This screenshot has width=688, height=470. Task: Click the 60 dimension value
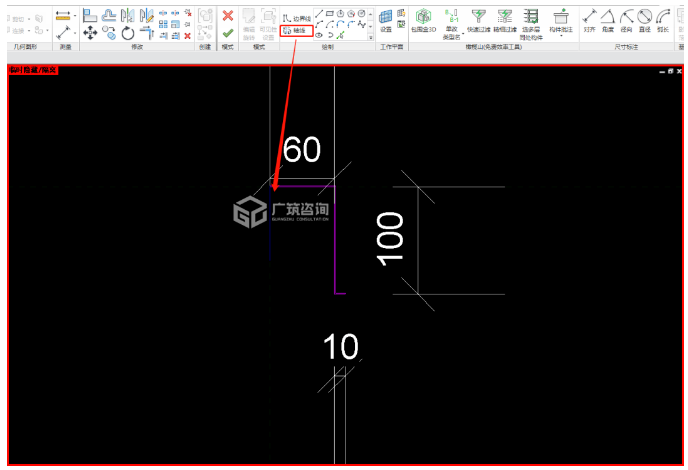tap(302, 149)
